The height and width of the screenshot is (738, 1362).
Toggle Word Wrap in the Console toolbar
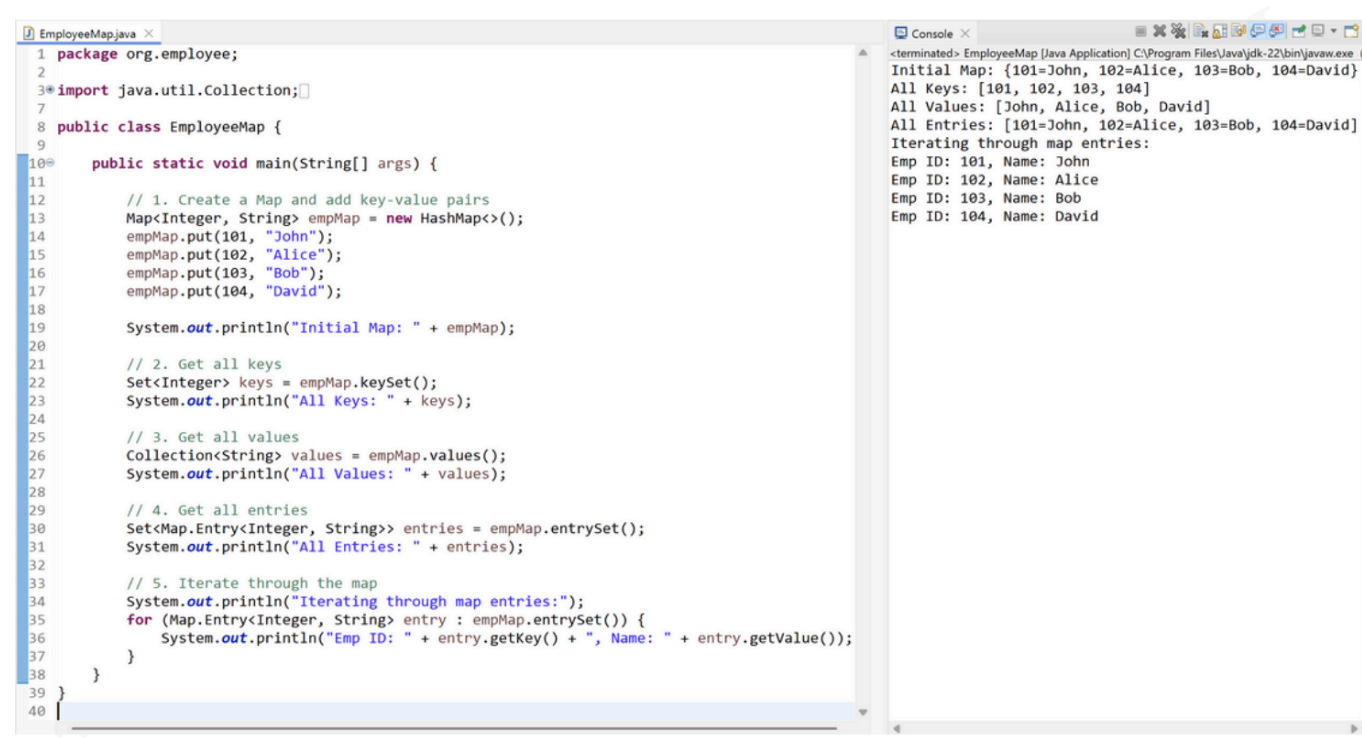(1239, 31)
